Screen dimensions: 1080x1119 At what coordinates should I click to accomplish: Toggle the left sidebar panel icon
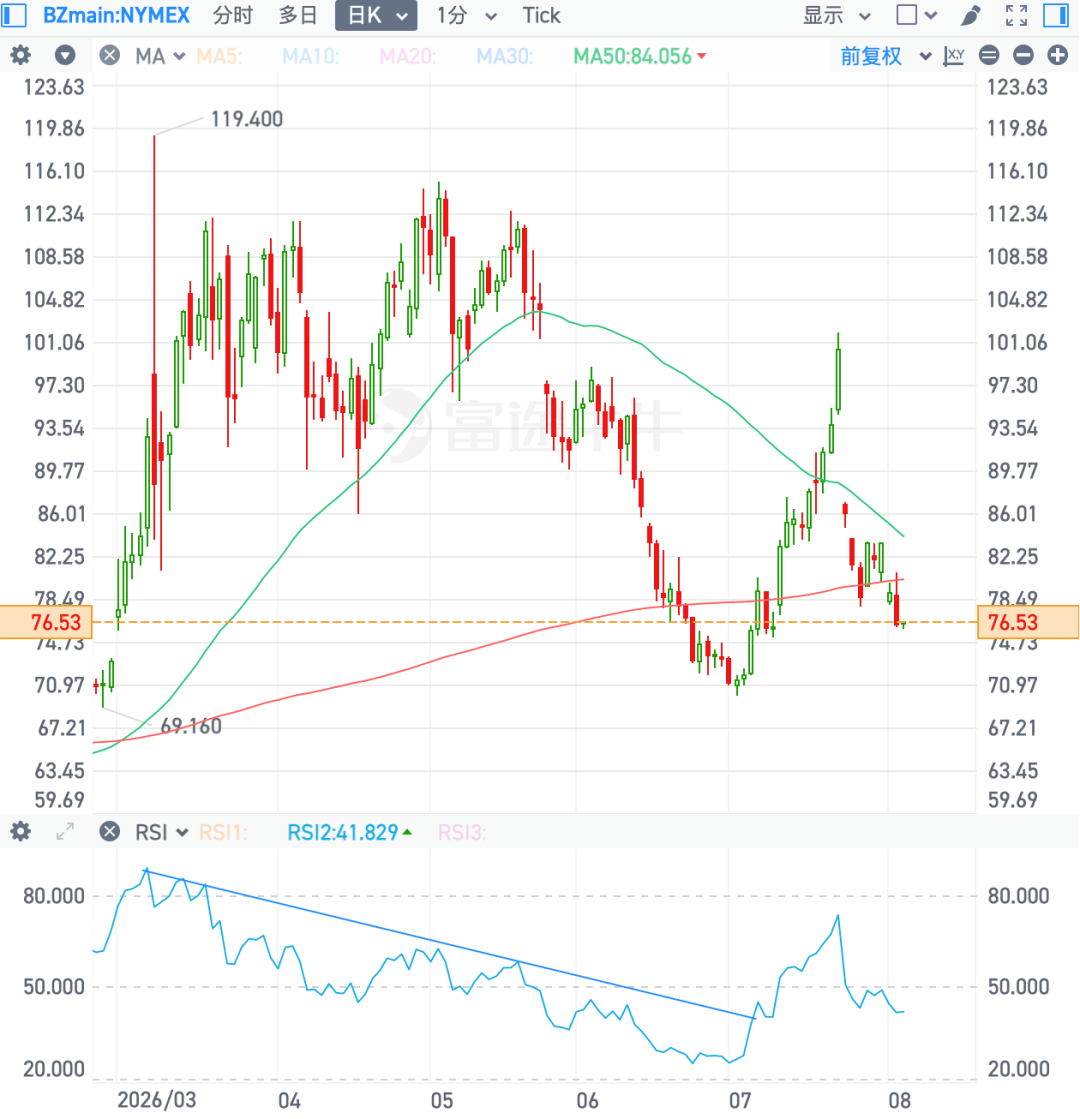pos(14,15)
